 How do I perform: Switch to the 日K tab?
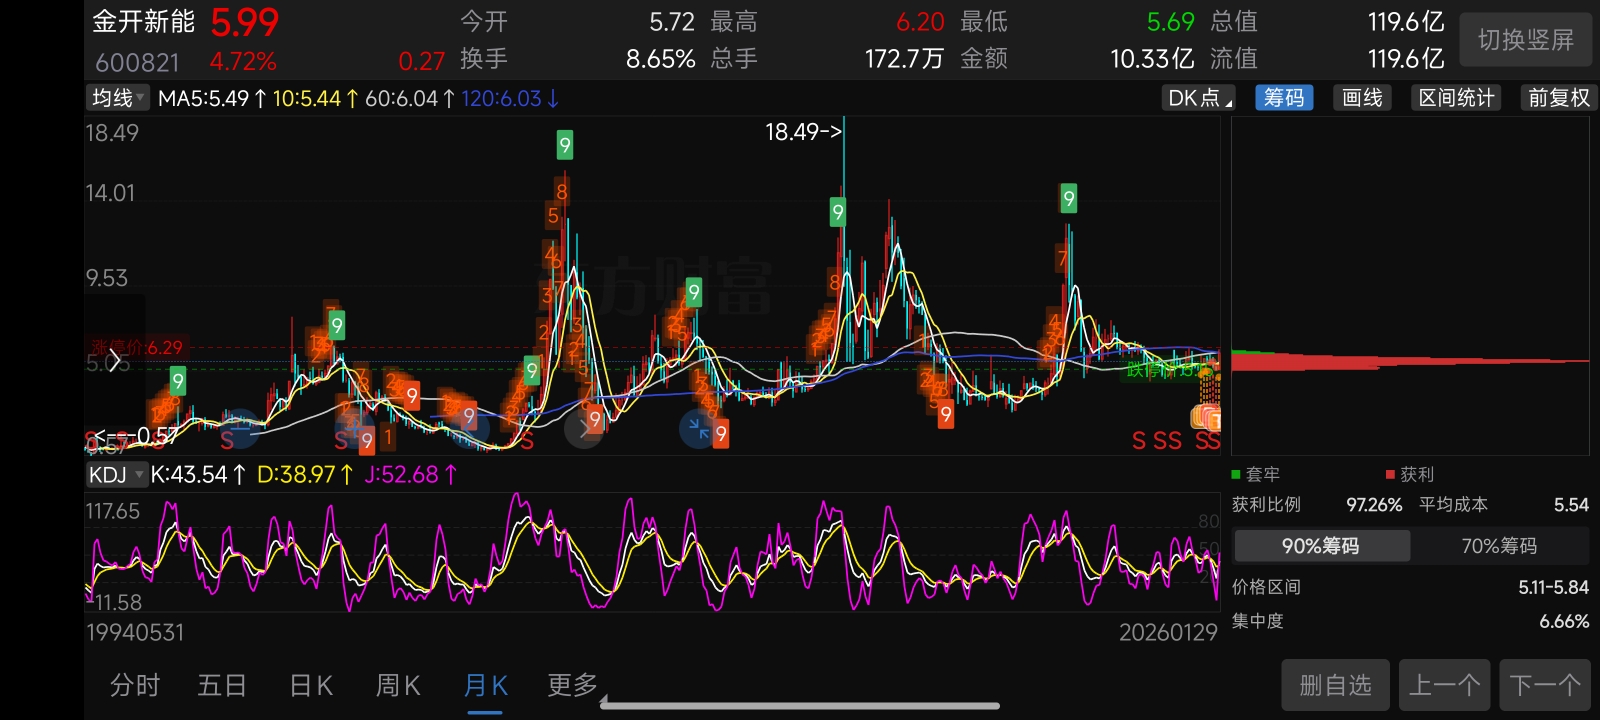click(311, 685)
